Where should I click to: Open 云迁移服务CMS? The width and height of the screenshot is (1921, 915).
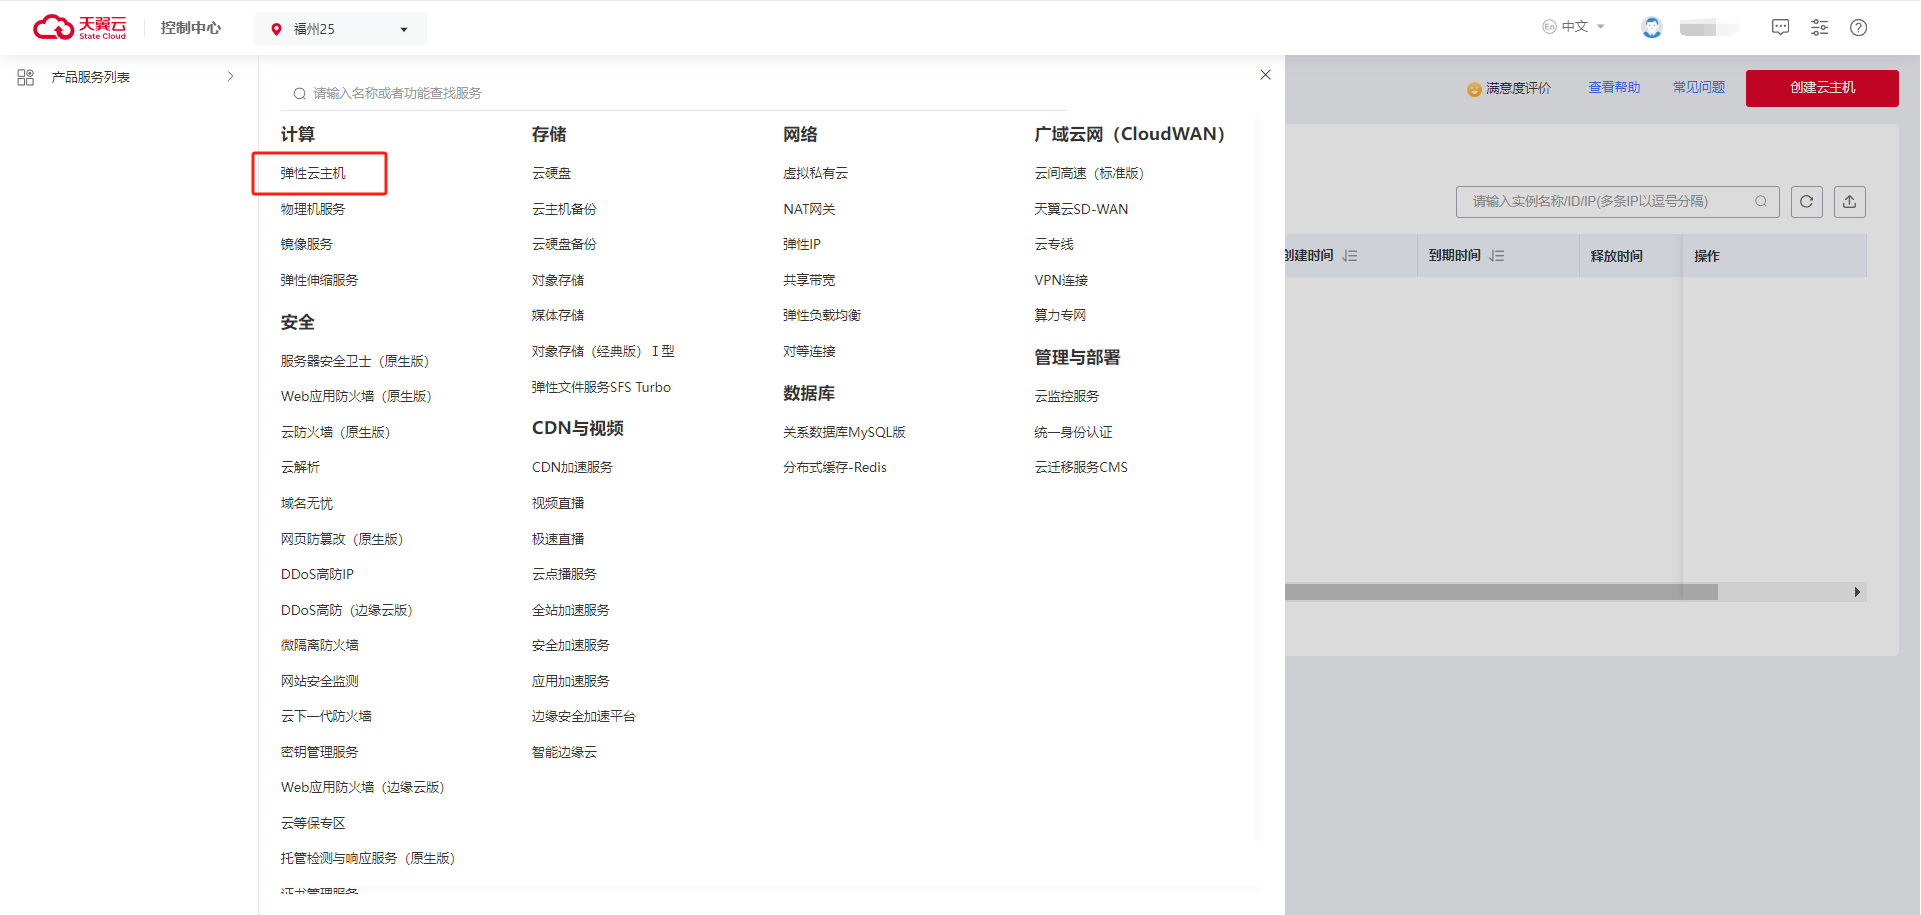(1081, 467)
